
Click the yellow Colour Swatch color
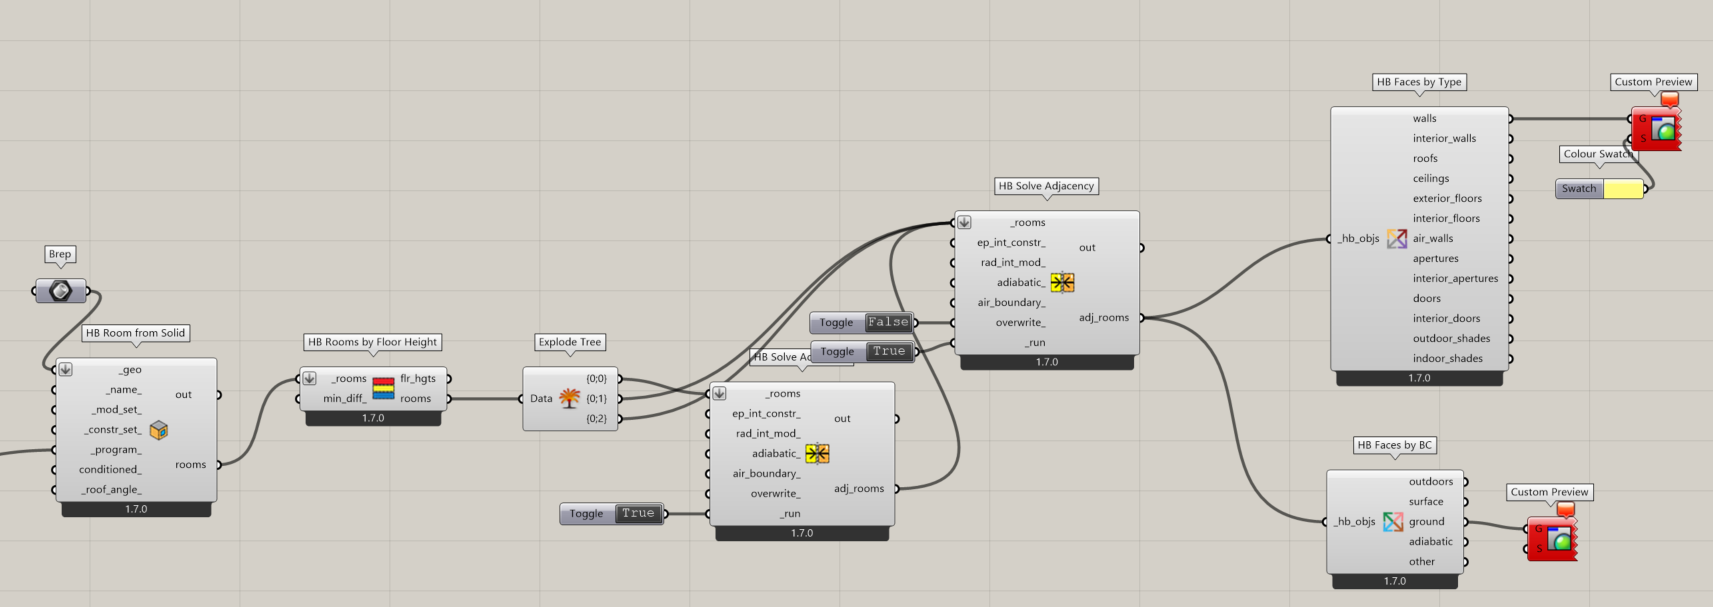click(1622, 189)
